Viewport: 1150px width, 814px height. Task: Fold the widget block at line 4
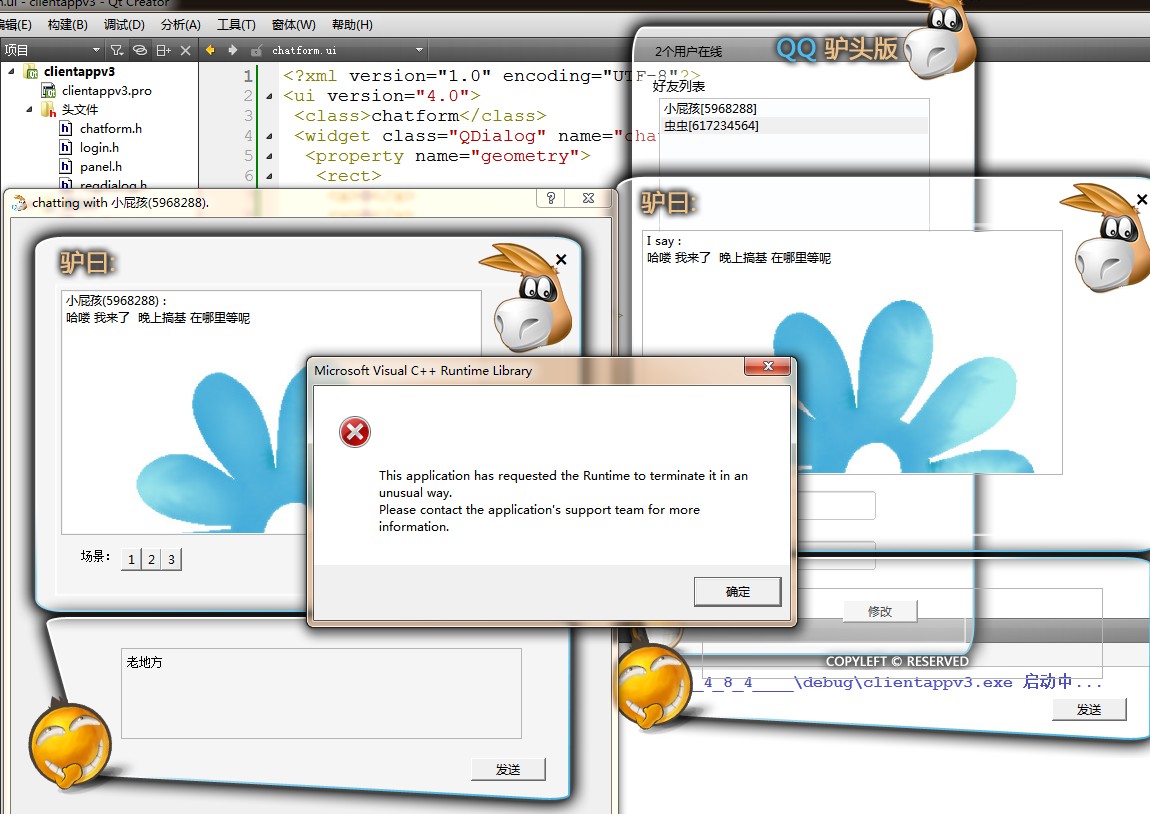269,136
